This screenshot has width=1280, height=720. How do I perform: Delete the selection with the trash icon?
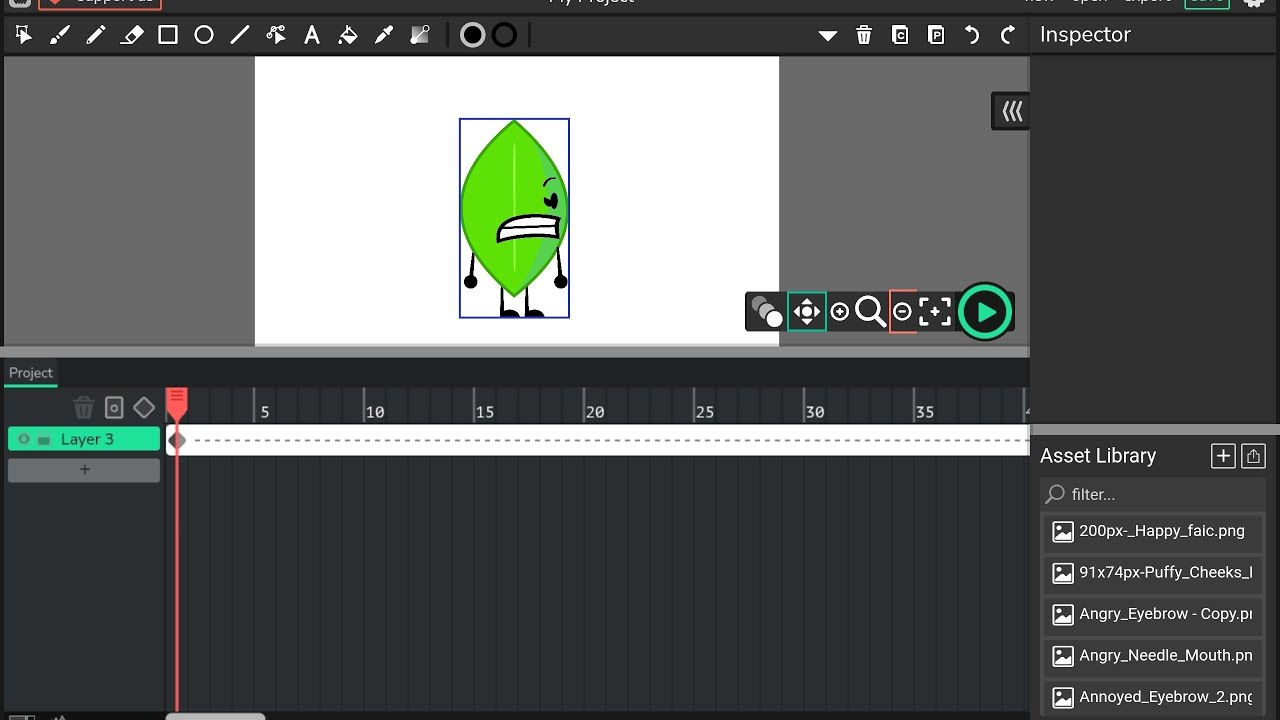click(x=864, y=36)
